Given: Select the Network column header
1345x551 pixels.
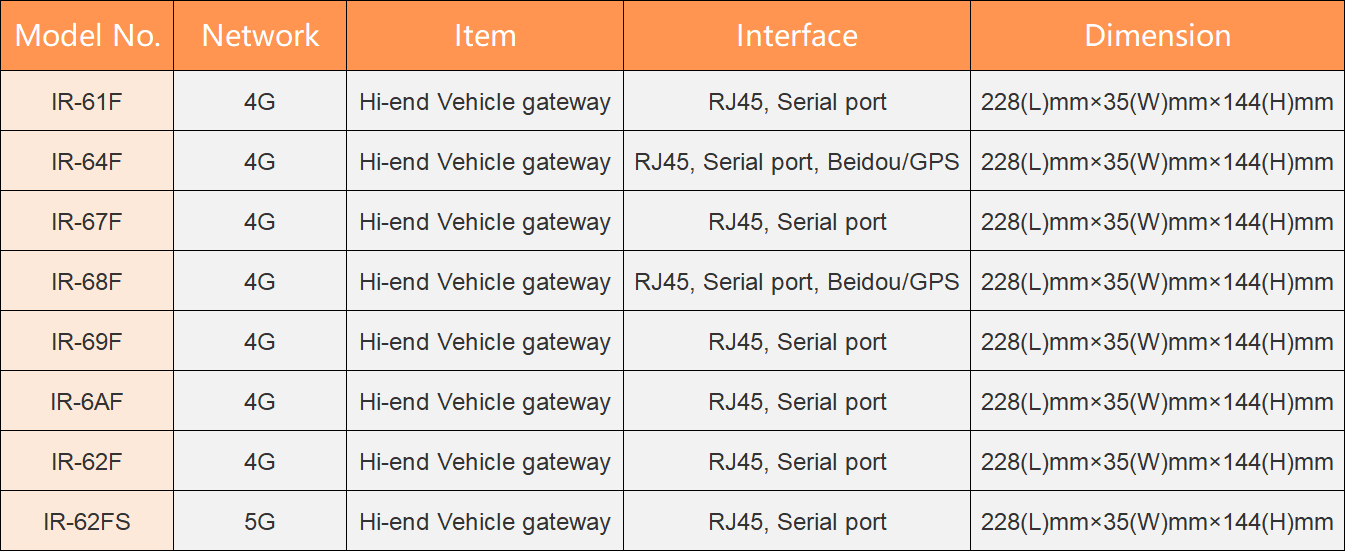Looking at the screenshot, I should point(260,36).
